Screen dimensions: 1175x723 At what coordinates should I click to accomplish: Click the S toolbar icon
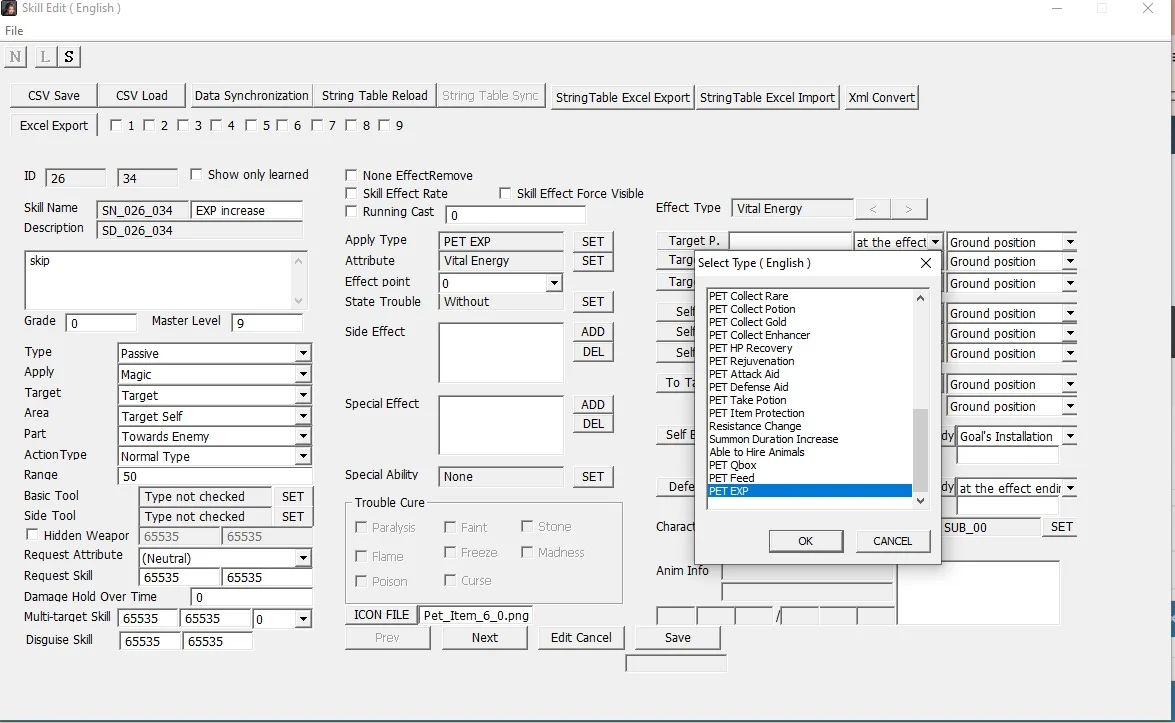[x=69, y=57]
